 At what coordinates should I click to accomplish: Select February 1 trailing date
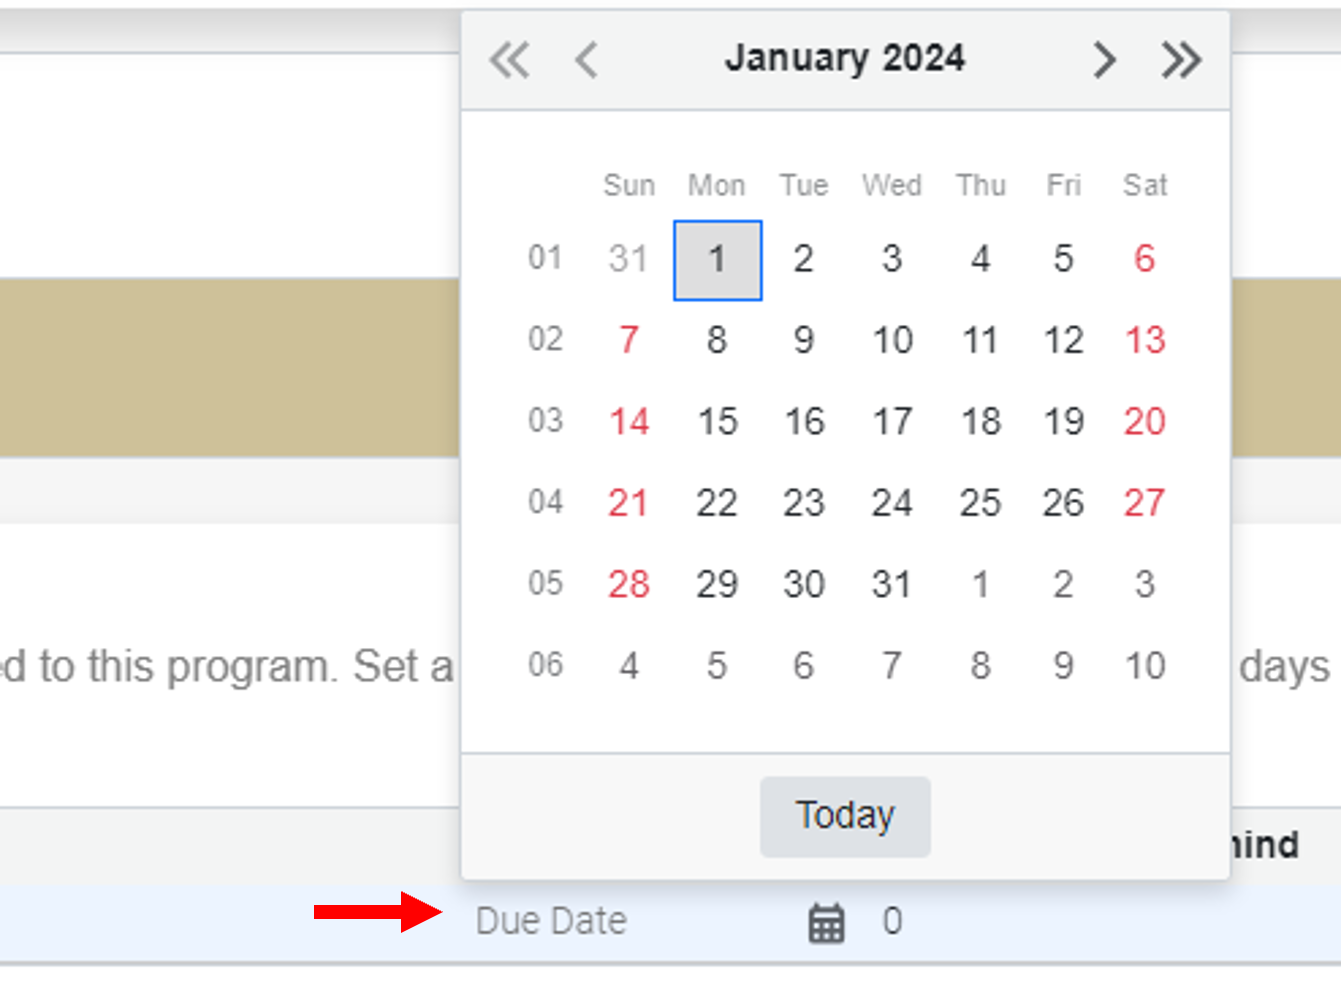[x=980, y=584]
